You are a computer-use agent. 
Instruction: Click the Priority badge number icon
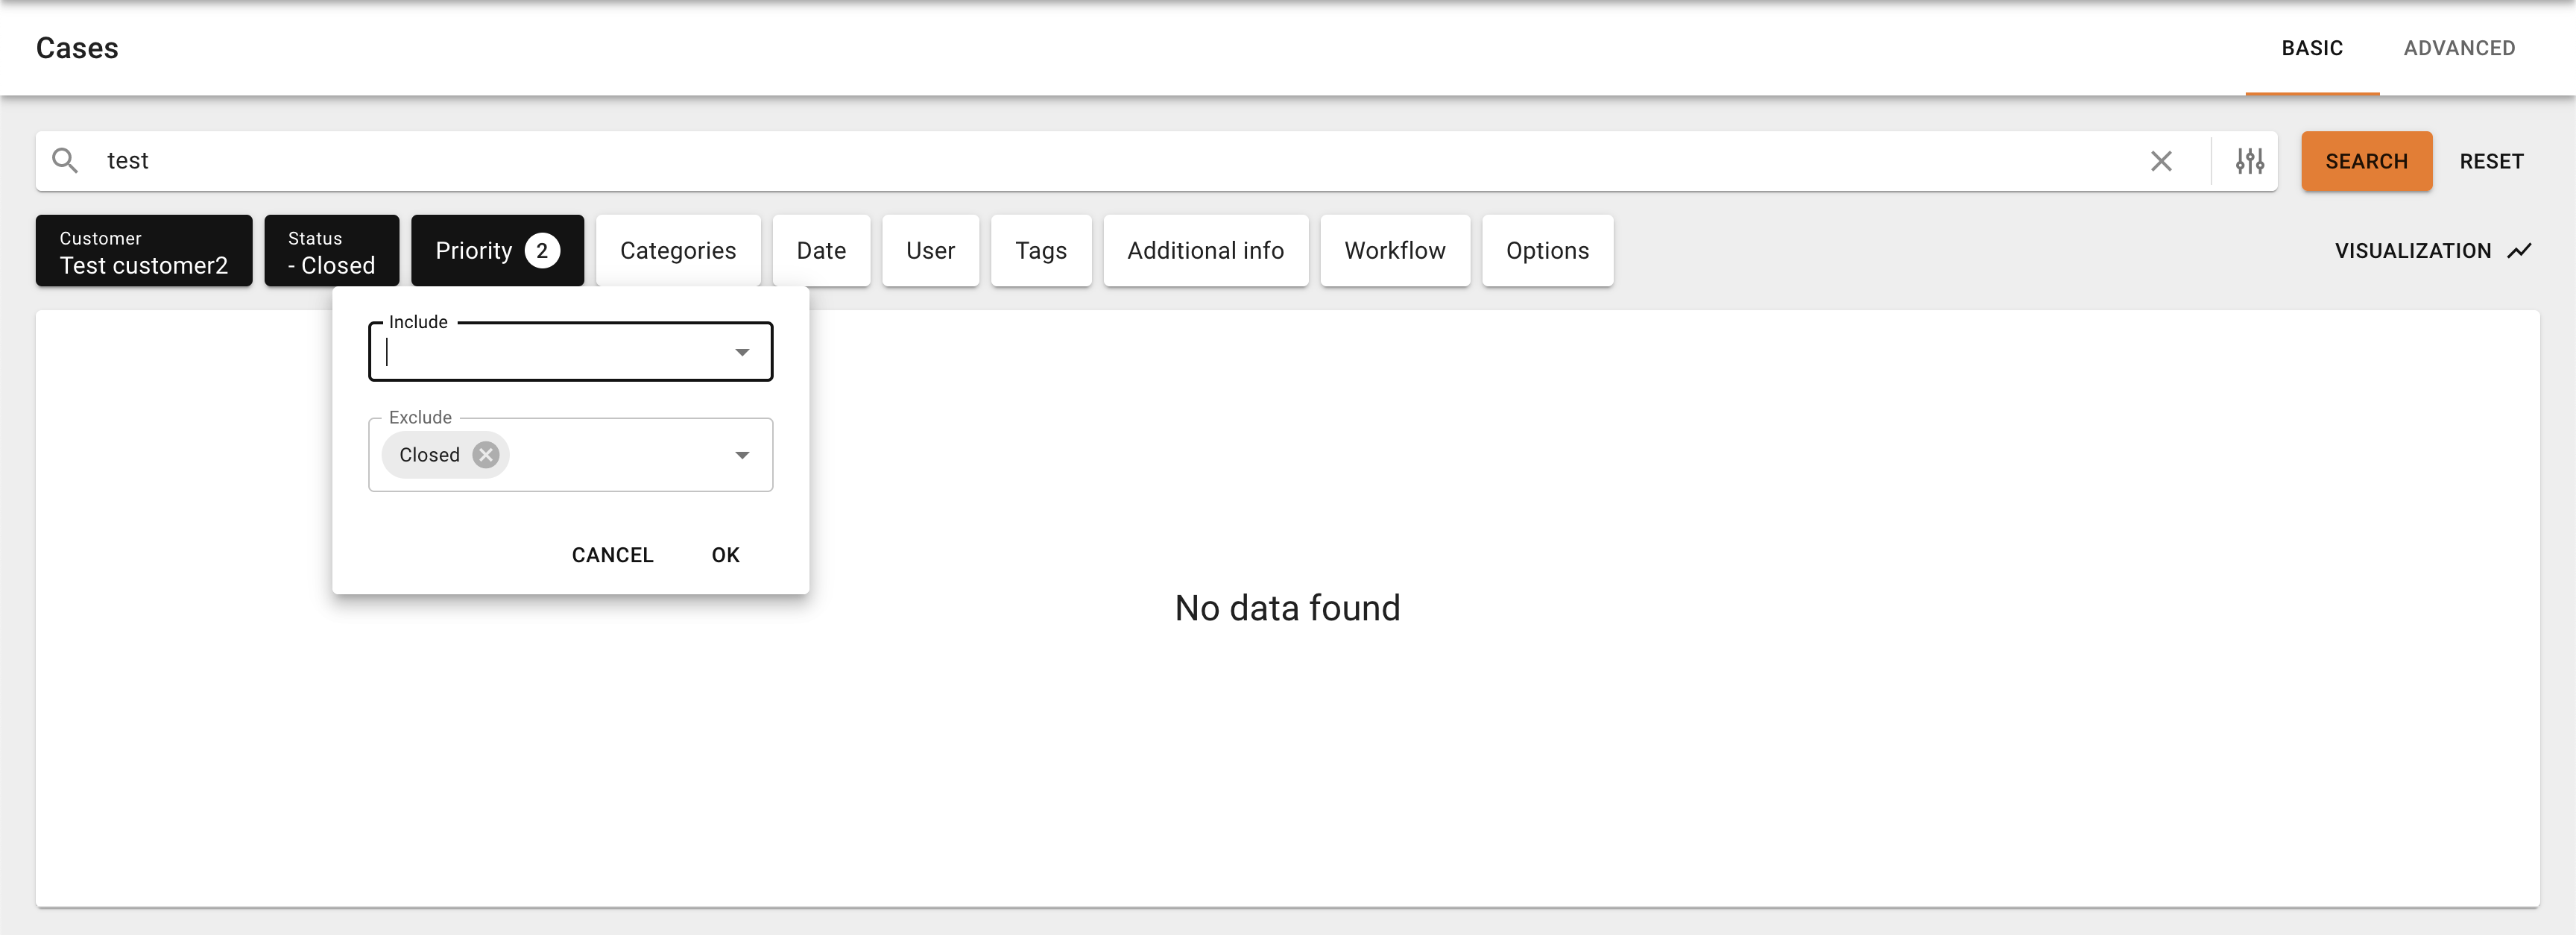click(544, 250)
